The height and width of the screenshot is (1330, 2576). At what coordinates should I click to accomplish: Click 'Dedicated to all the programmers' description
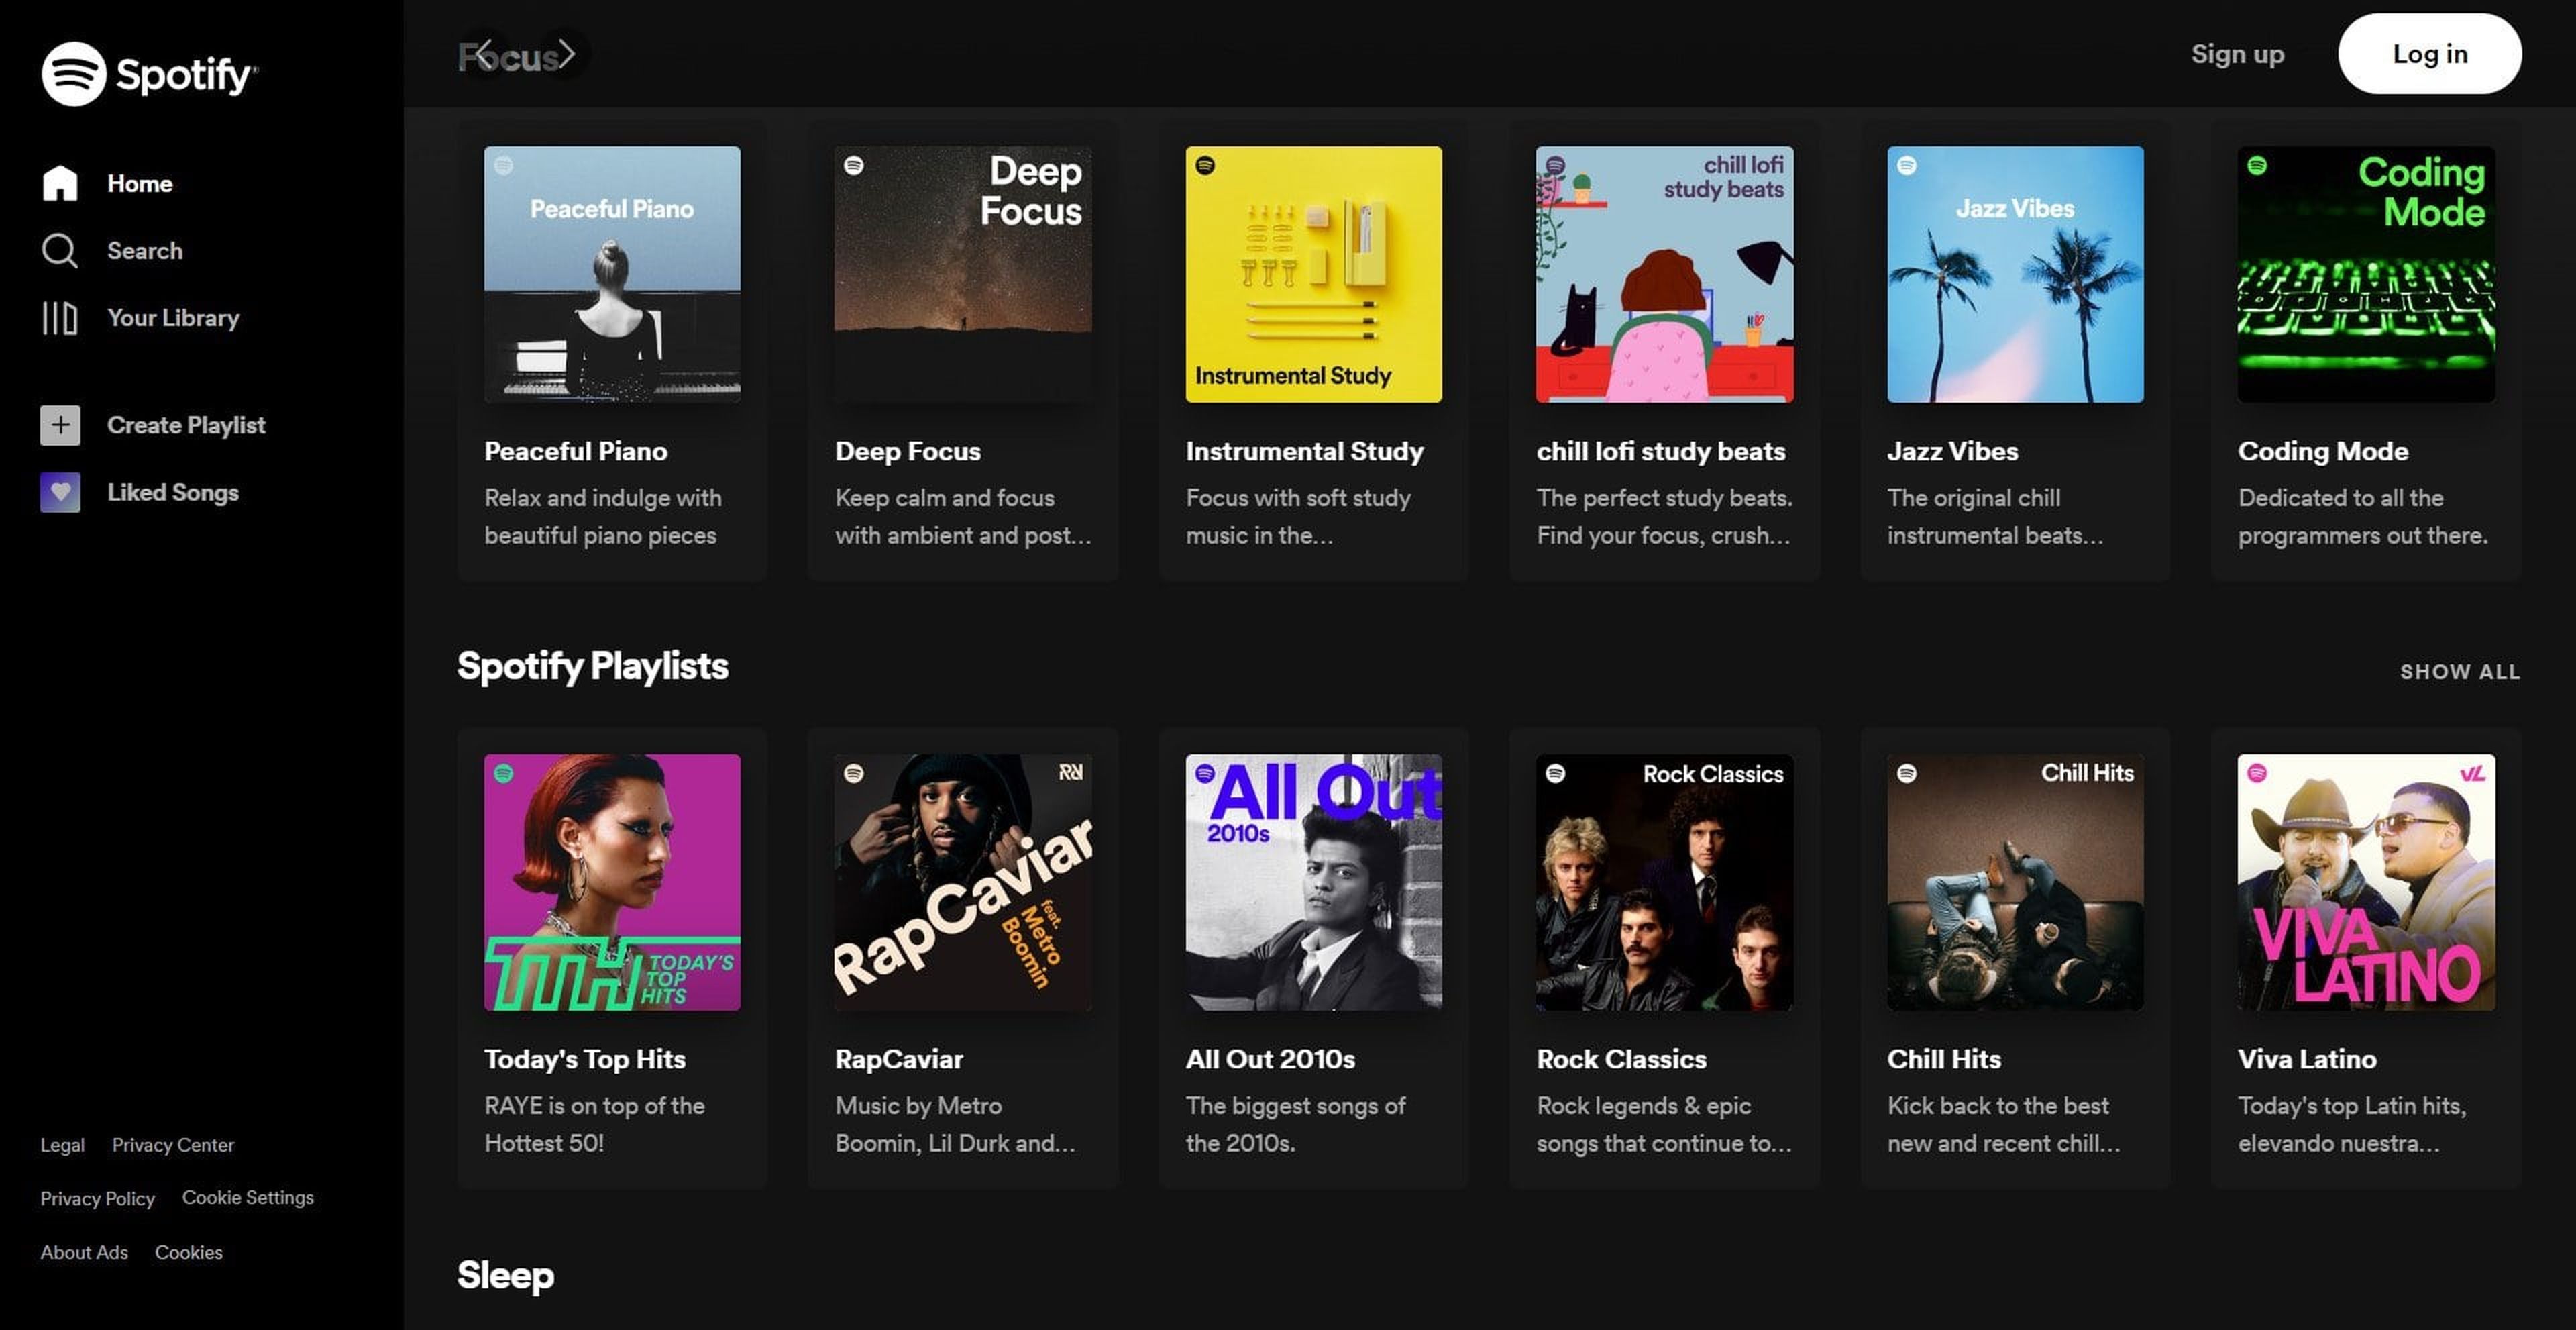pyautogui.click(x=2363, y=516)
